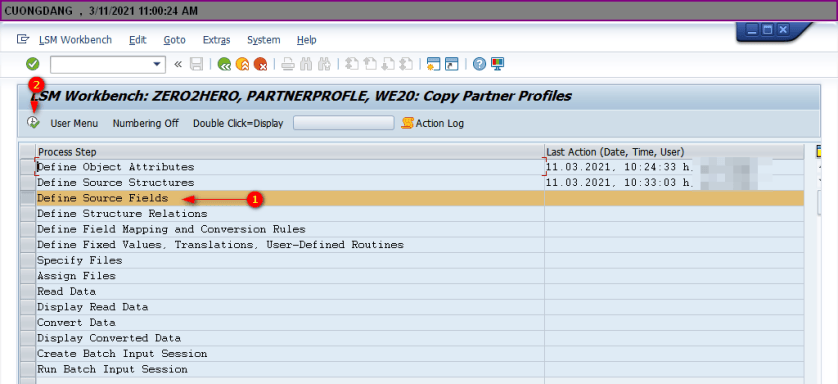The height and width of the screenshot is (384, 838).
Task: Click the Print icon
Action: coord(288,65)
